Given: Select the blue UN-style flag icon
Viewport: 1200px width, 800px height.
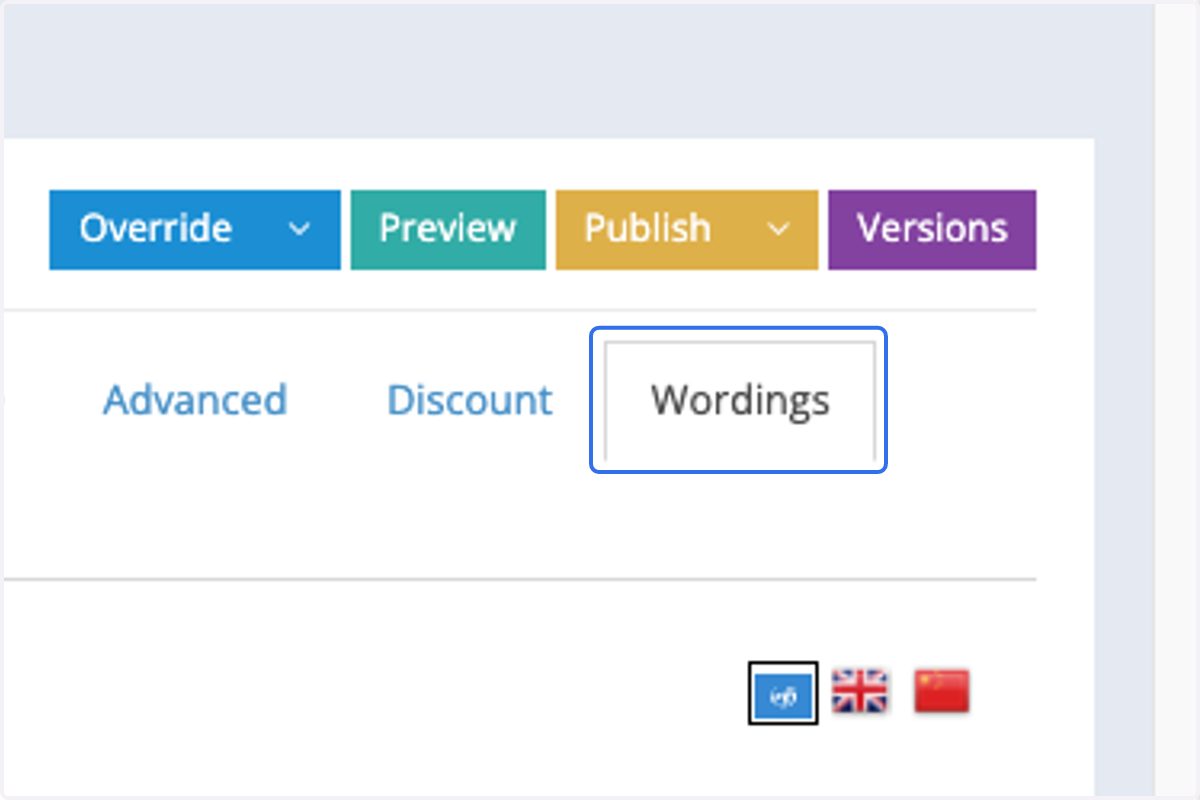Looking at the screenshot, I should (783, 693).
